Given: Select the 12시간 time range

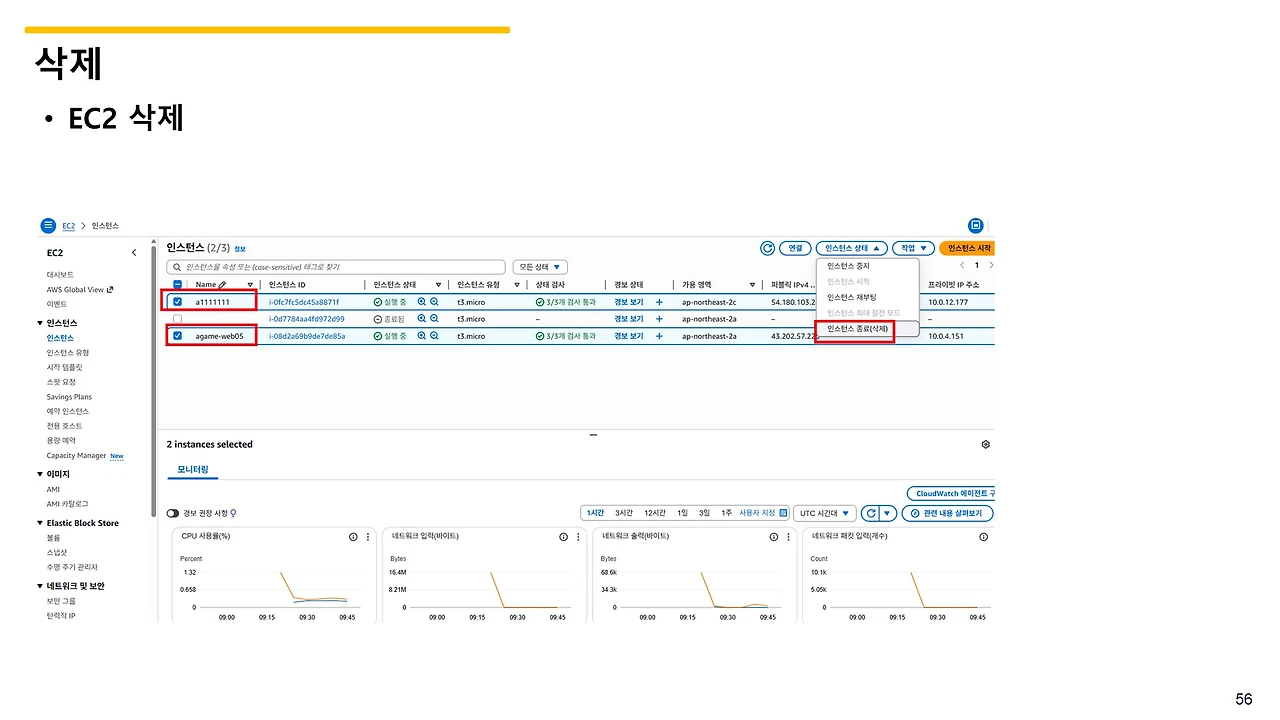Looking at the screenshot, I should [655, 513].
